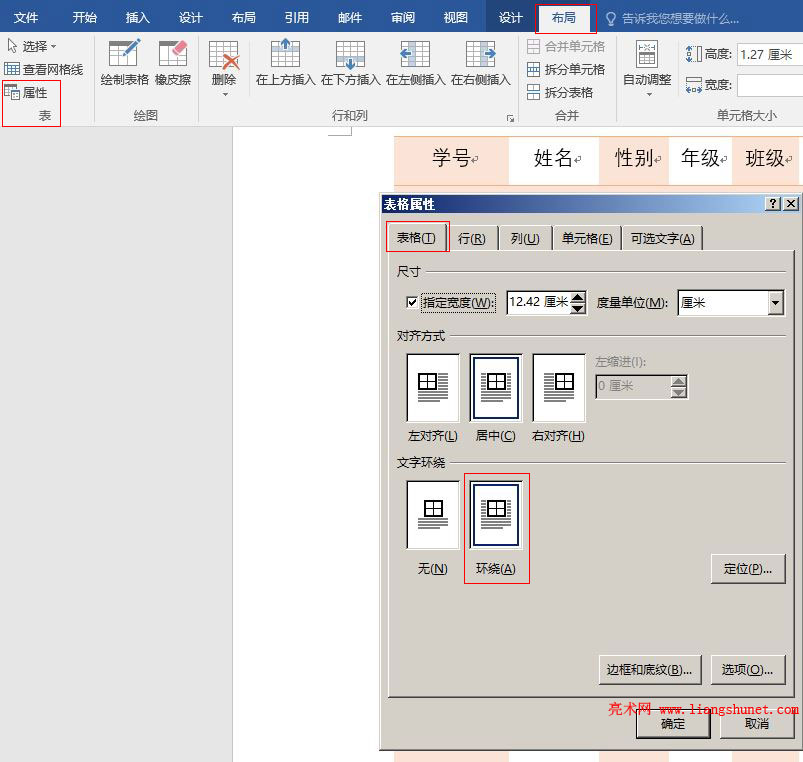Screen dimensions: 803x762
Task: Select the 表格(T) dialog tab
Action: pyautogui.click(x=416, y=238)
